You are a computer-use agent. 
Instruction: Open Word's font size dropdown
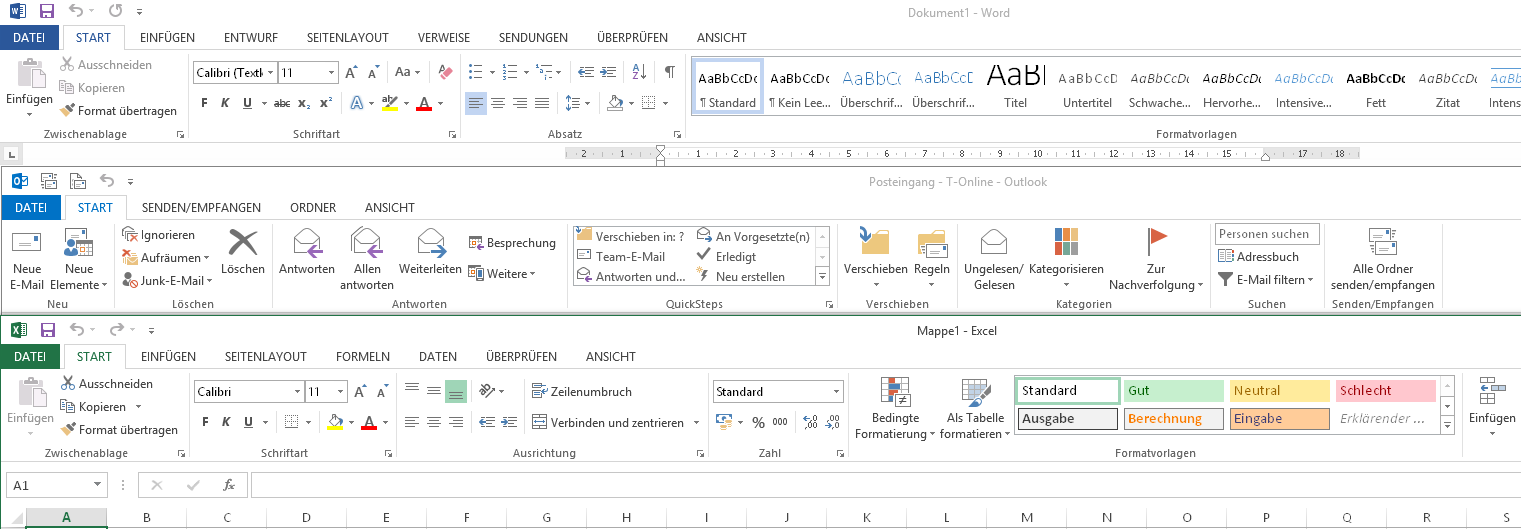tap(331, 73)
